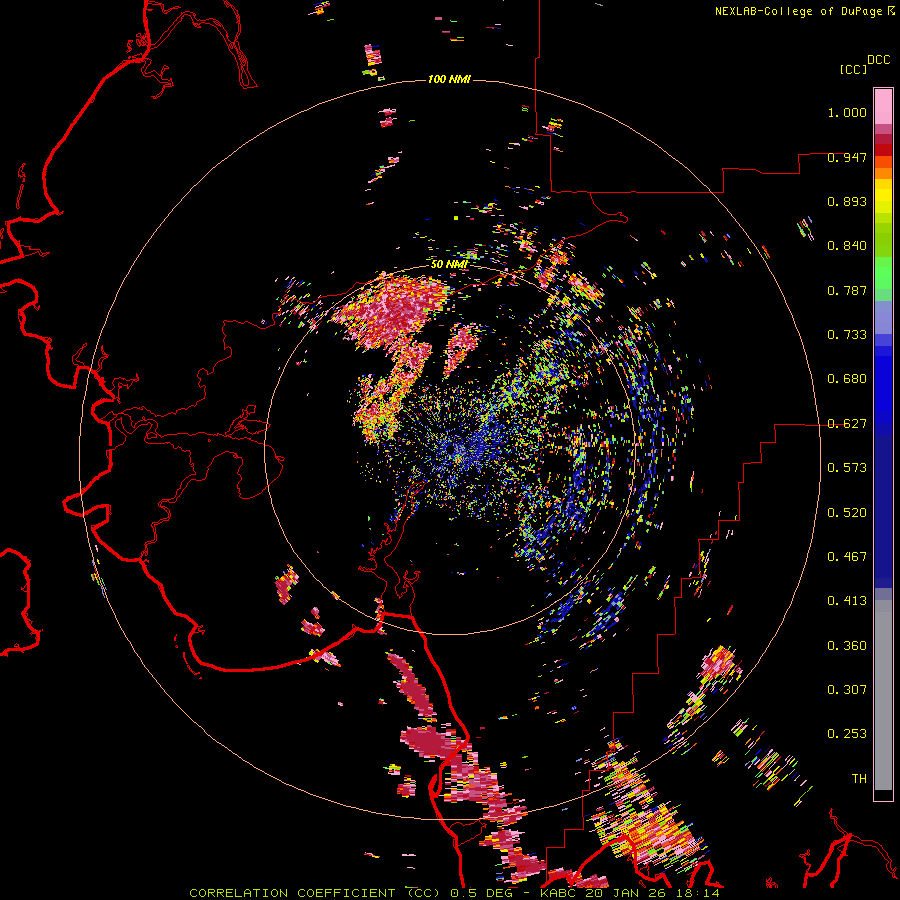900x900 pixels.
Task: Click the 0.253 scale value
Action: click(847, 734)
